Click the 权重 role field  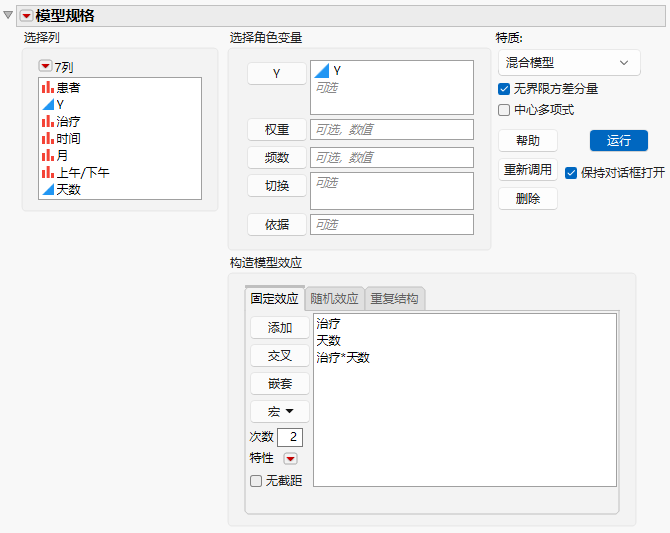[x=392, y=130]
